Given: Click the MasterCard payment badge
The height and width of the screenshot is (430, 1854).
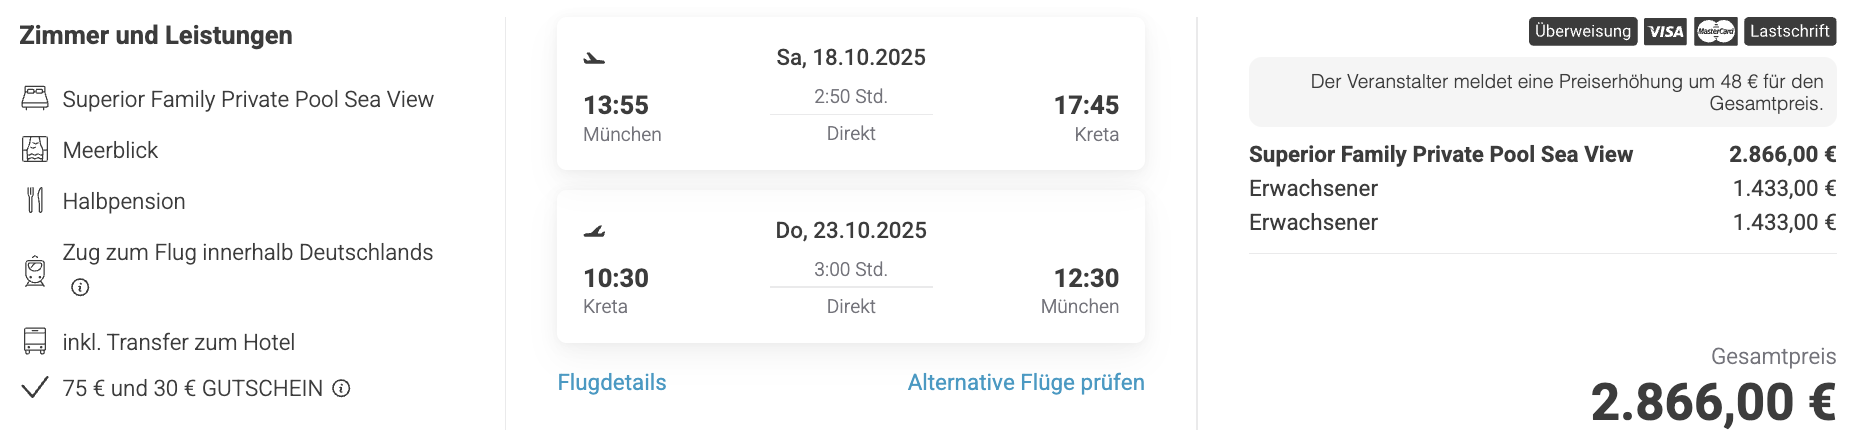Looking at the screenshot, I should (x=1716, y=32).
